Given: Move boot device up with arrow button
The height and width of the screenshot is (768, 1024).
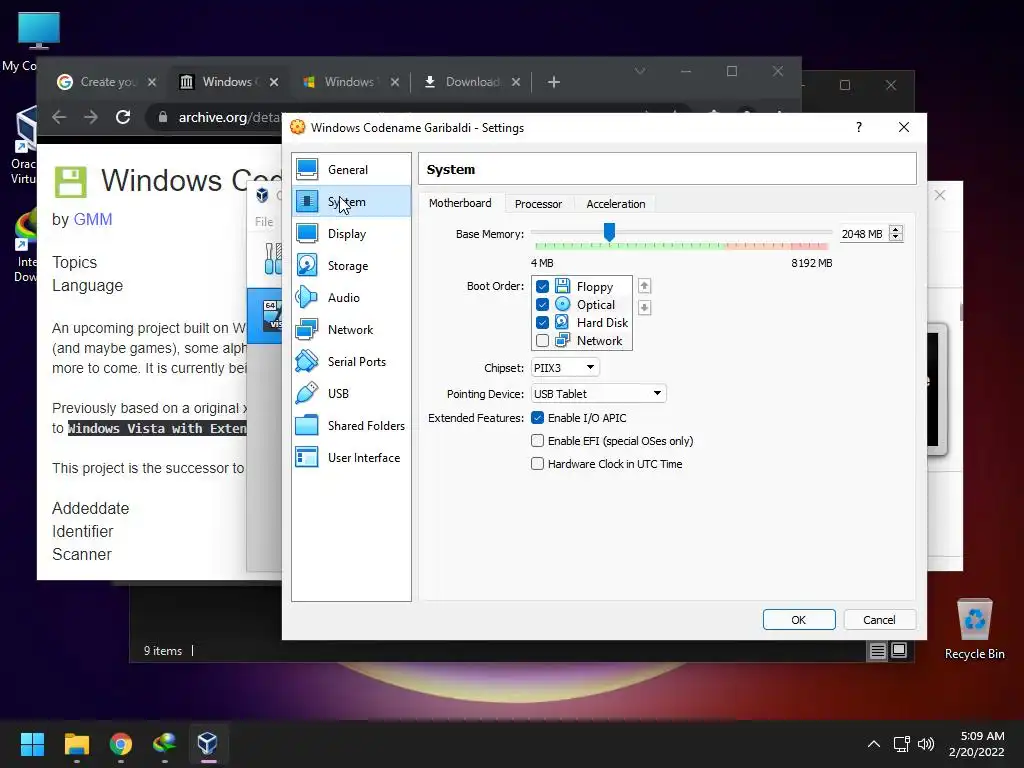Looking at the screenshot, I should tap(645, 286).
